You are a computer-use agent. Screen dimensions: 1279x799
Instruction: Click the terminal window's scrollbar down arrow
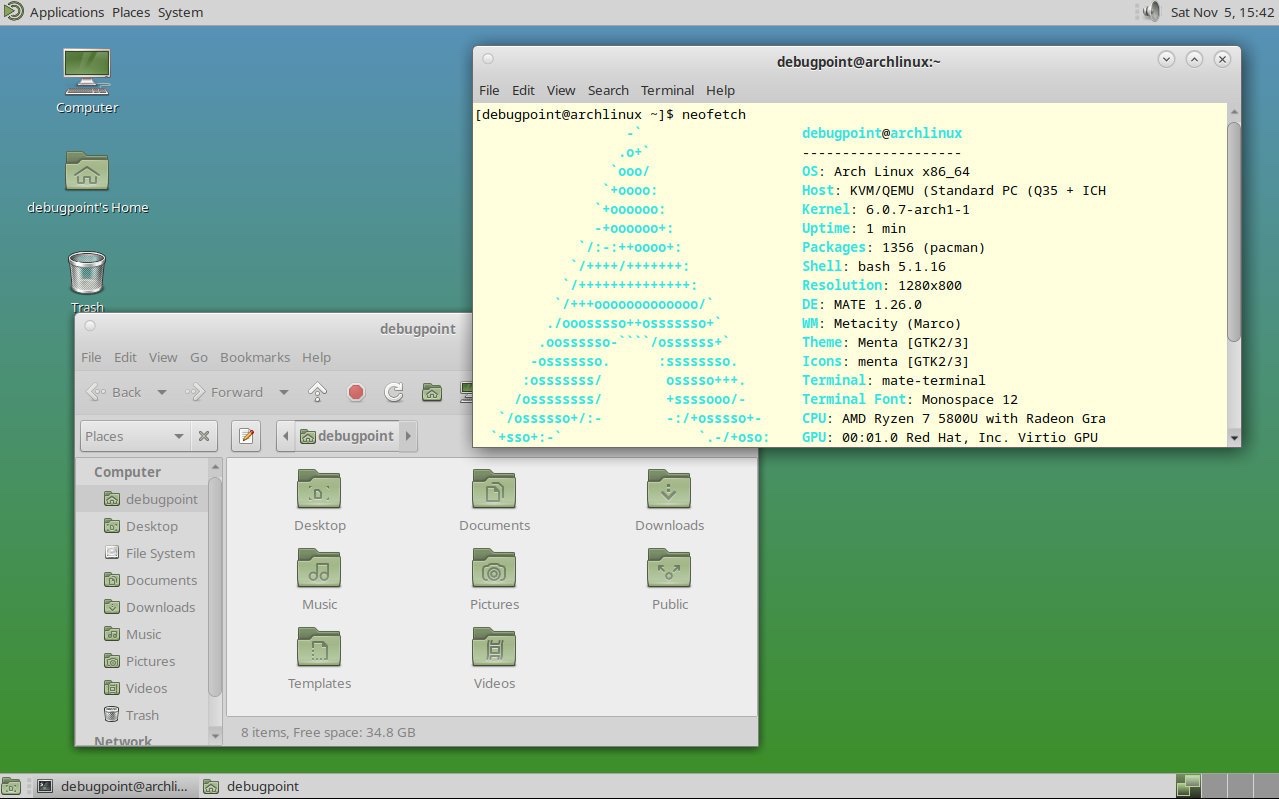tap(1233, 438)
